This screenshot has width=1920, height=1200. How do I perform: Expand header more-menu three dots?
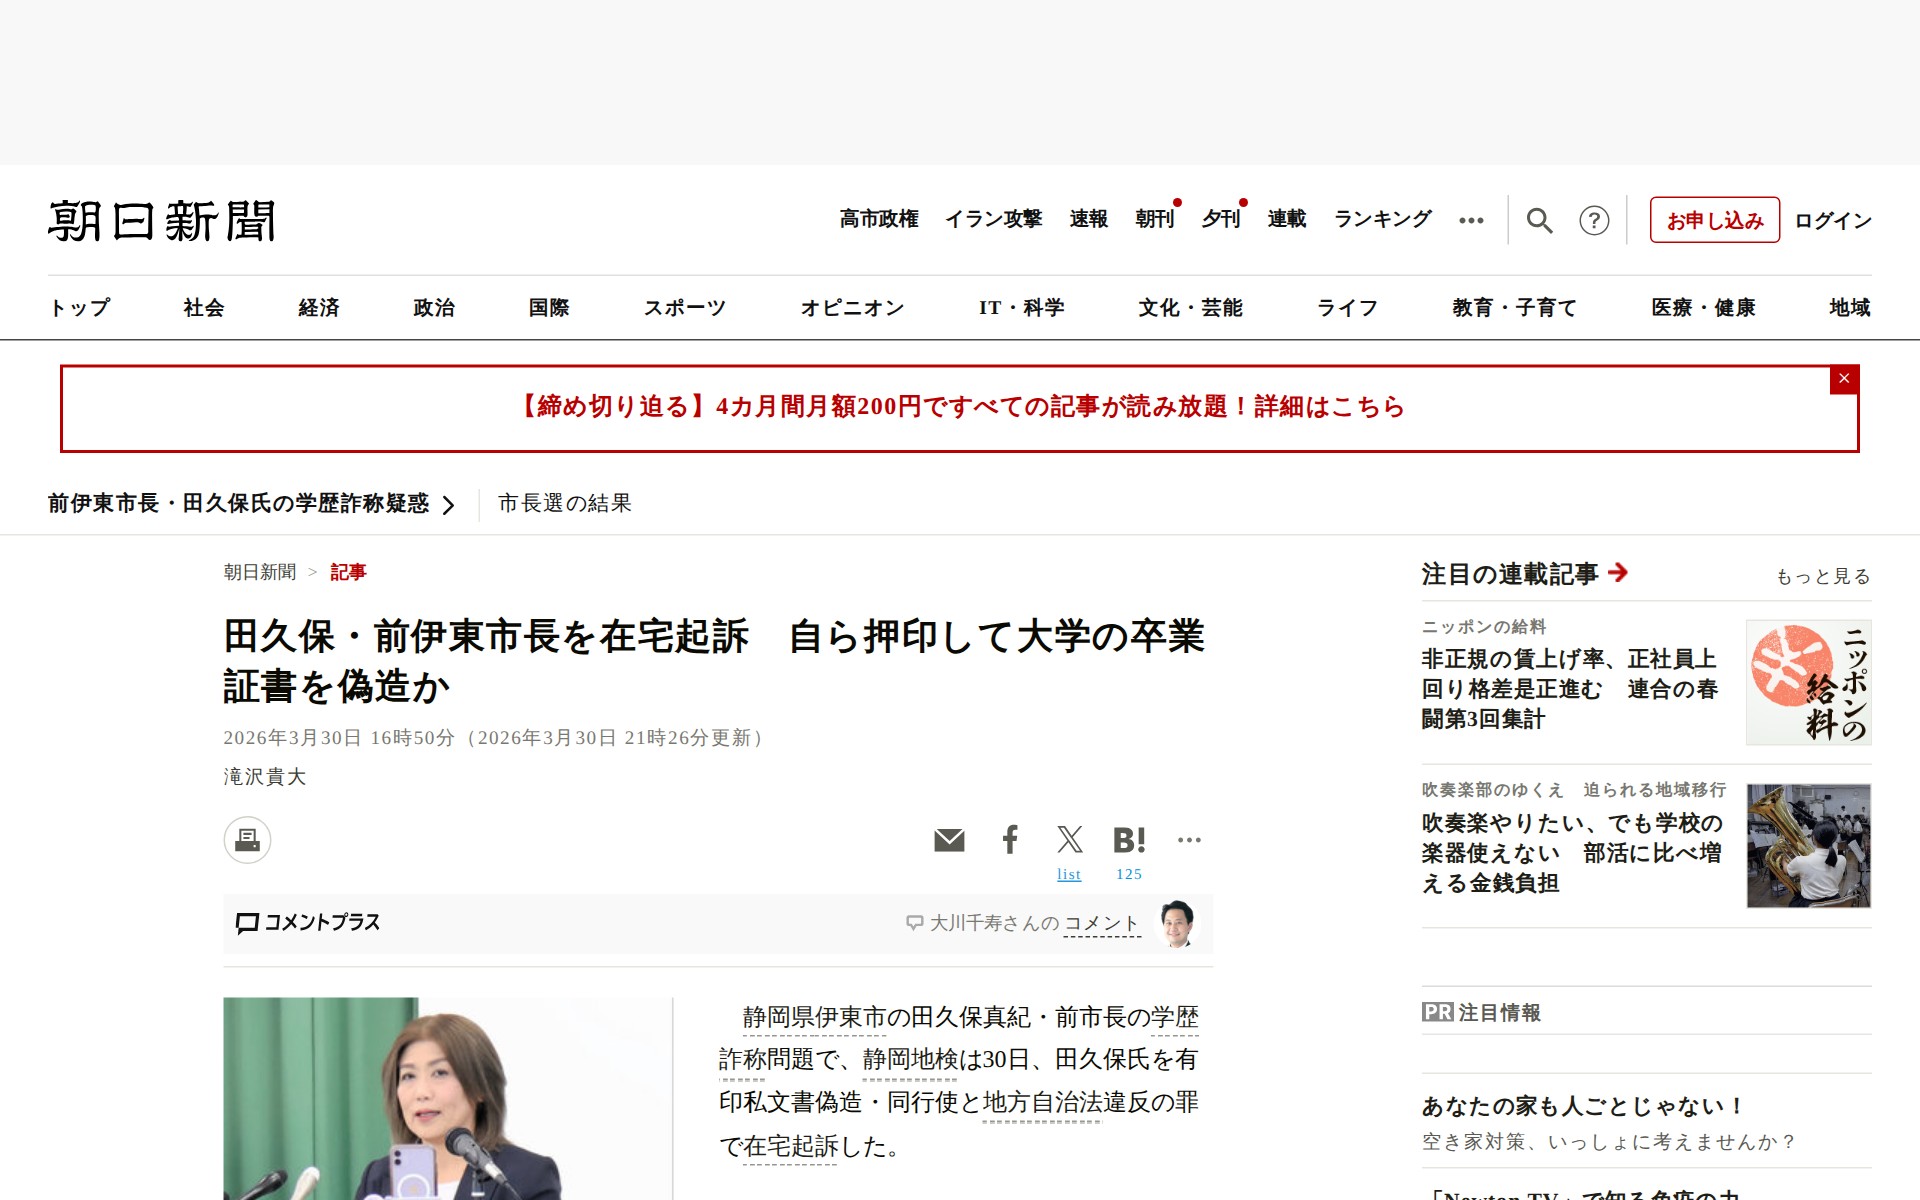(x=1471, y=220)
